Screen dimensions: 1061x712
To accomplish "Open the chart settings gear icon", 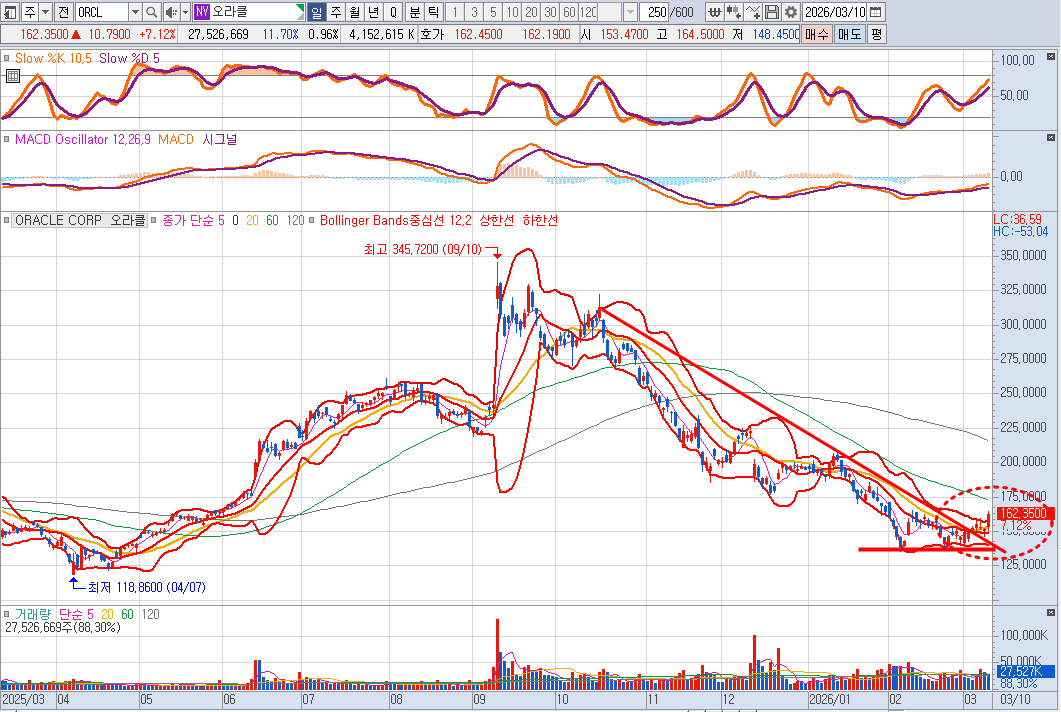I will [x=791, y=12].
